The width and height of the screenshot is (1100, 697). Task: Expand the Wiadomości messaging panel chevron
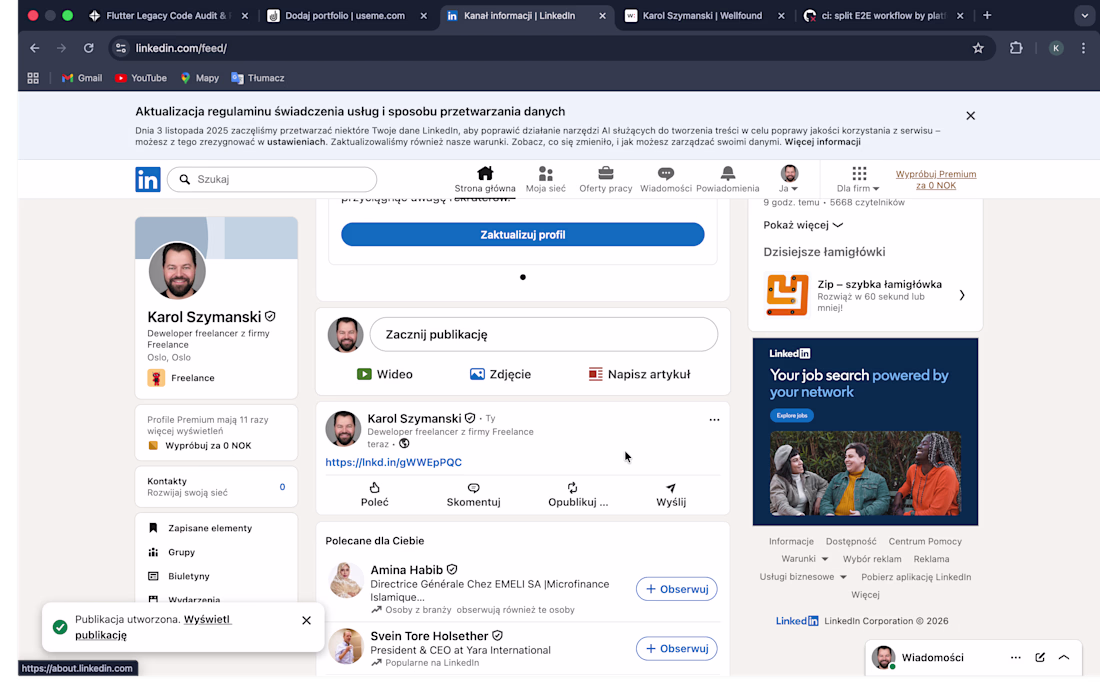point(1064,657)
